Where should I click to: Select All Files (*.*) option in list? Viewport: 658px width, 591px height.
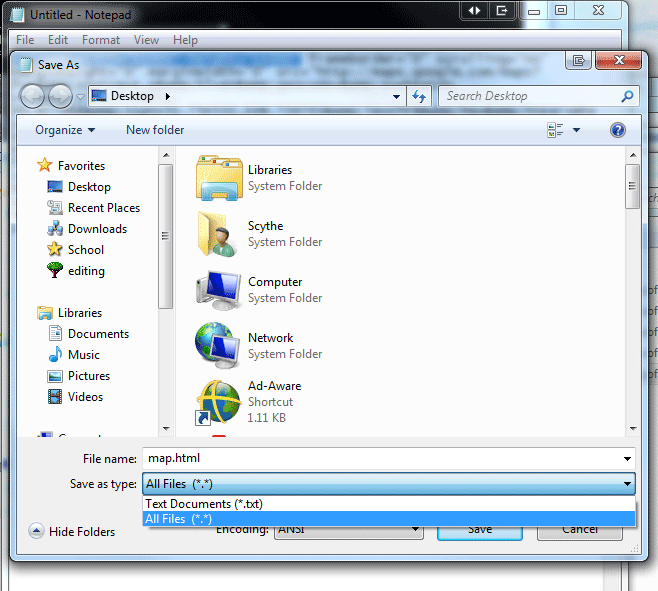389,519
